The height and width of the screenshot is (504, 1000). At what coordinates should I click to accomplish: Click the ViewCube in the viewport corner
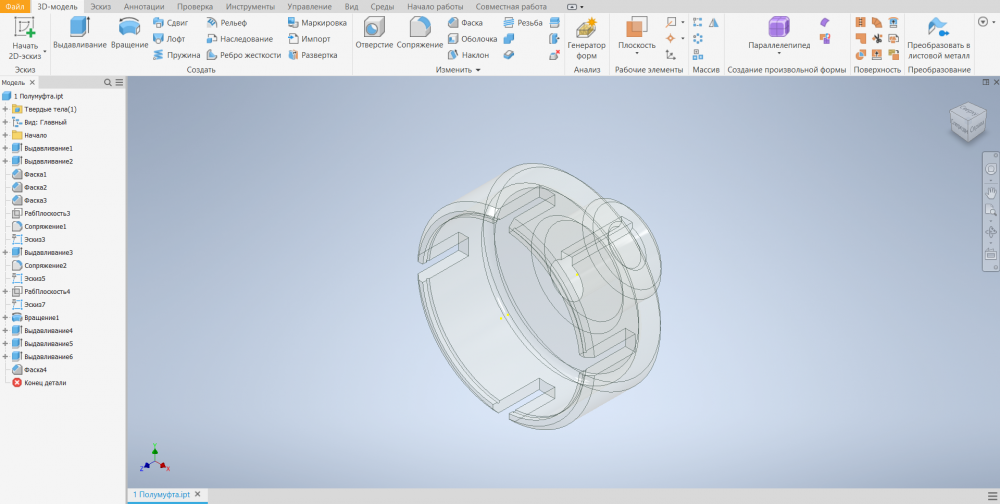(966, 122)
